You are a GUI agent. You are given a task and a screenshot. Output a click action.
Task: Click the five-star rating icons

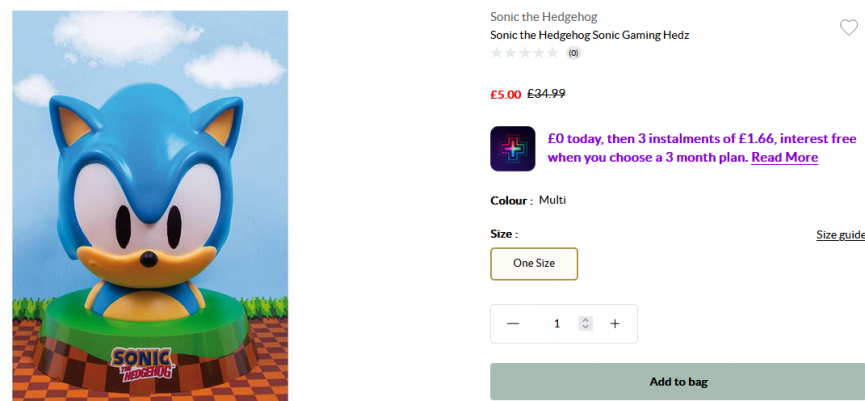pyautogui.click(x=524, y=53)
